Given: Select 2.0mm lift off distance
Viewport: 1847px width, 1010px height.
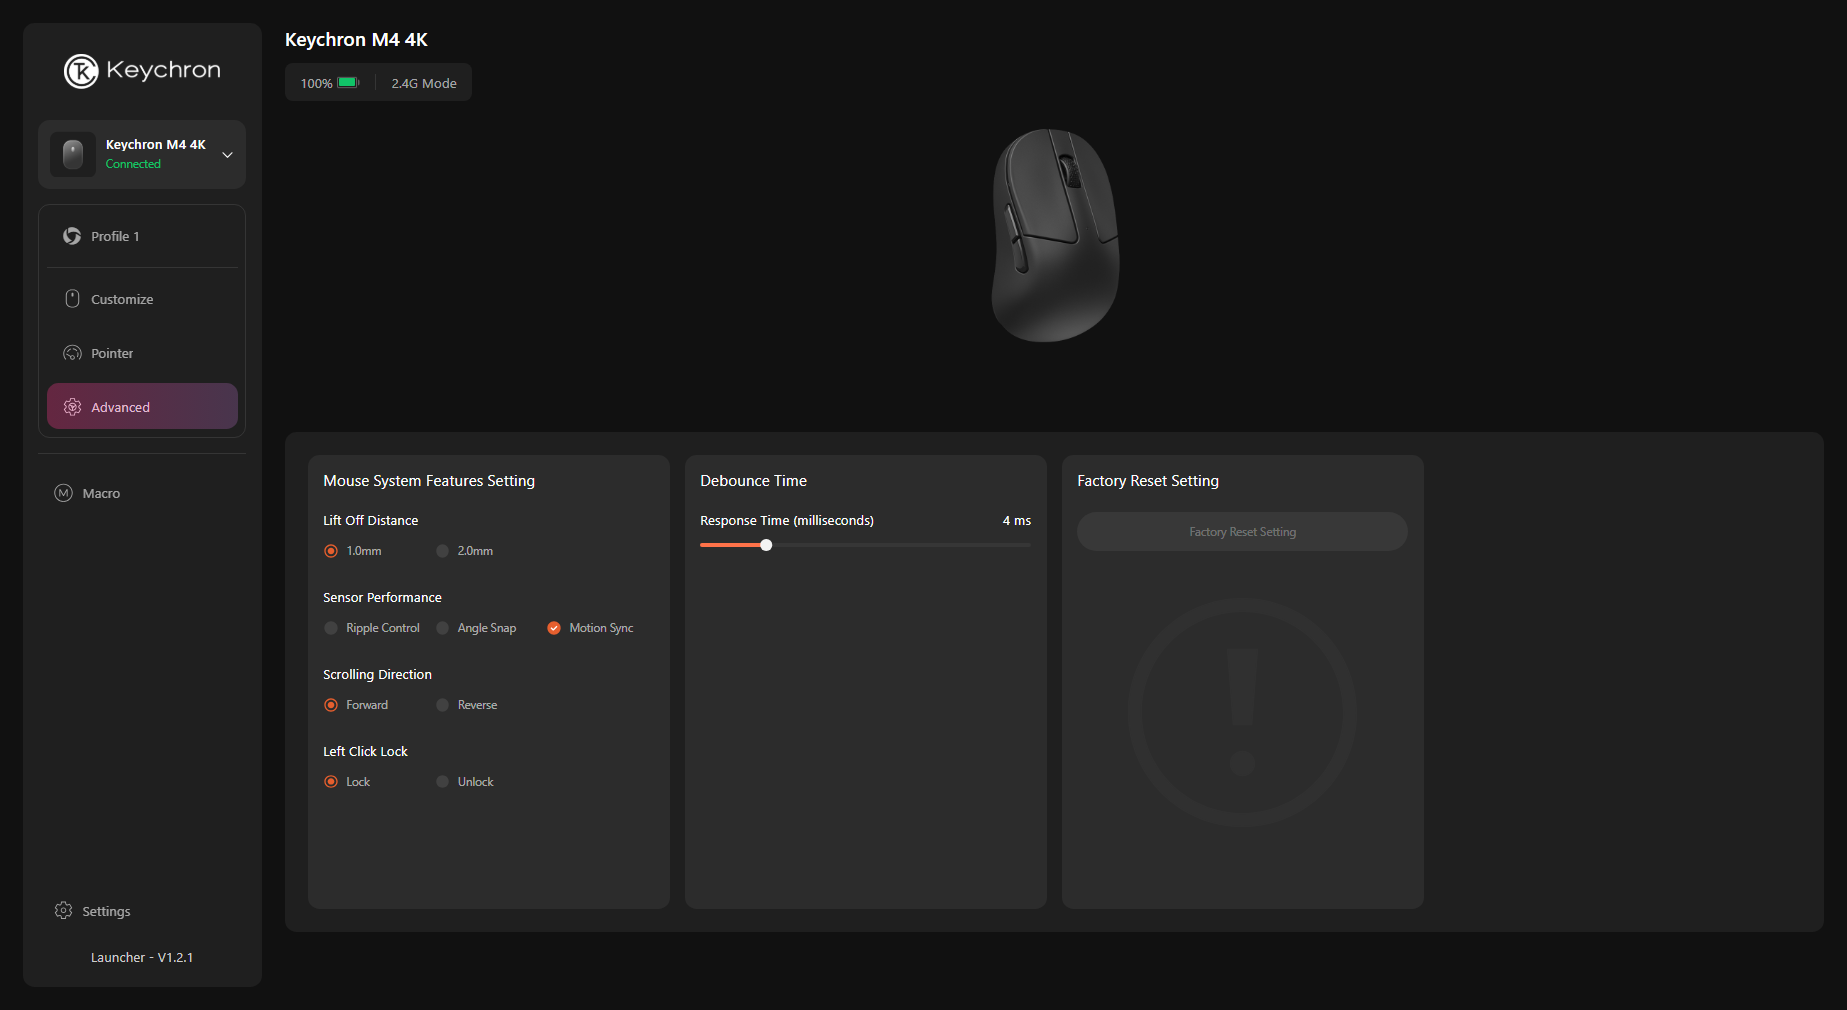Looking at the screenshot, I should coord(442,551).
